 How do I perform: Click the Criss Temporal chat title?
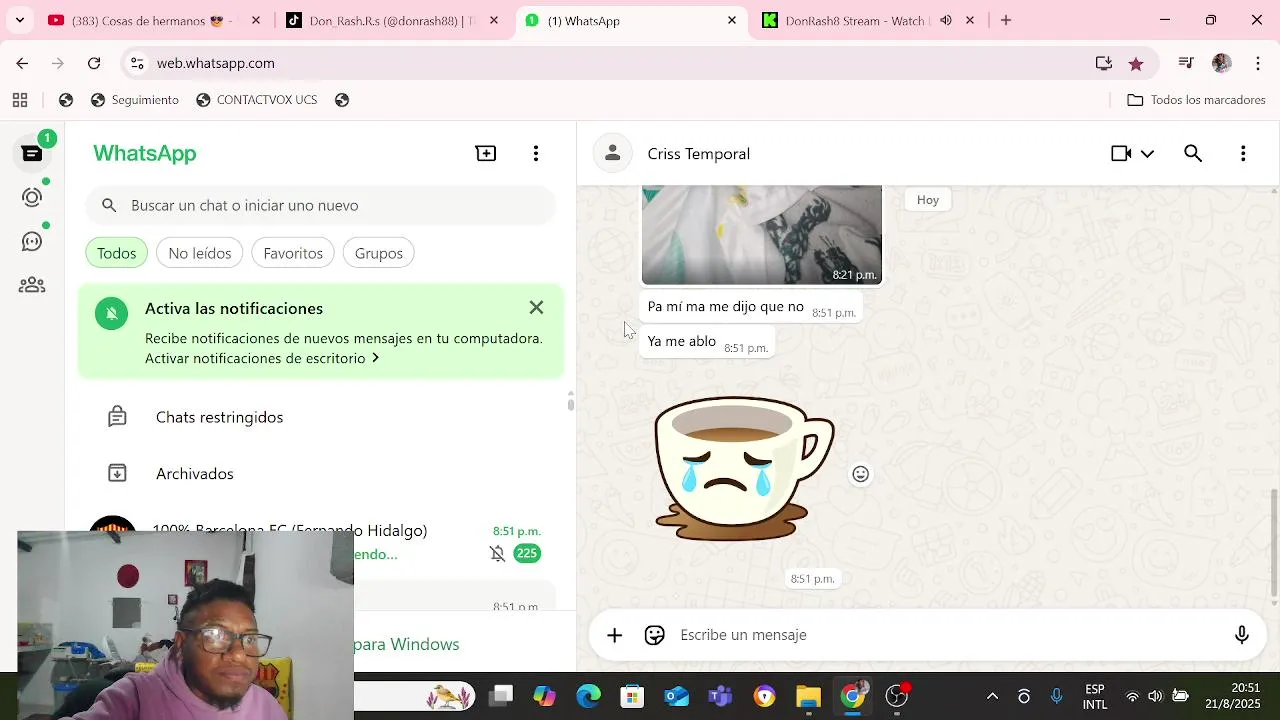[x=699, y=153]
